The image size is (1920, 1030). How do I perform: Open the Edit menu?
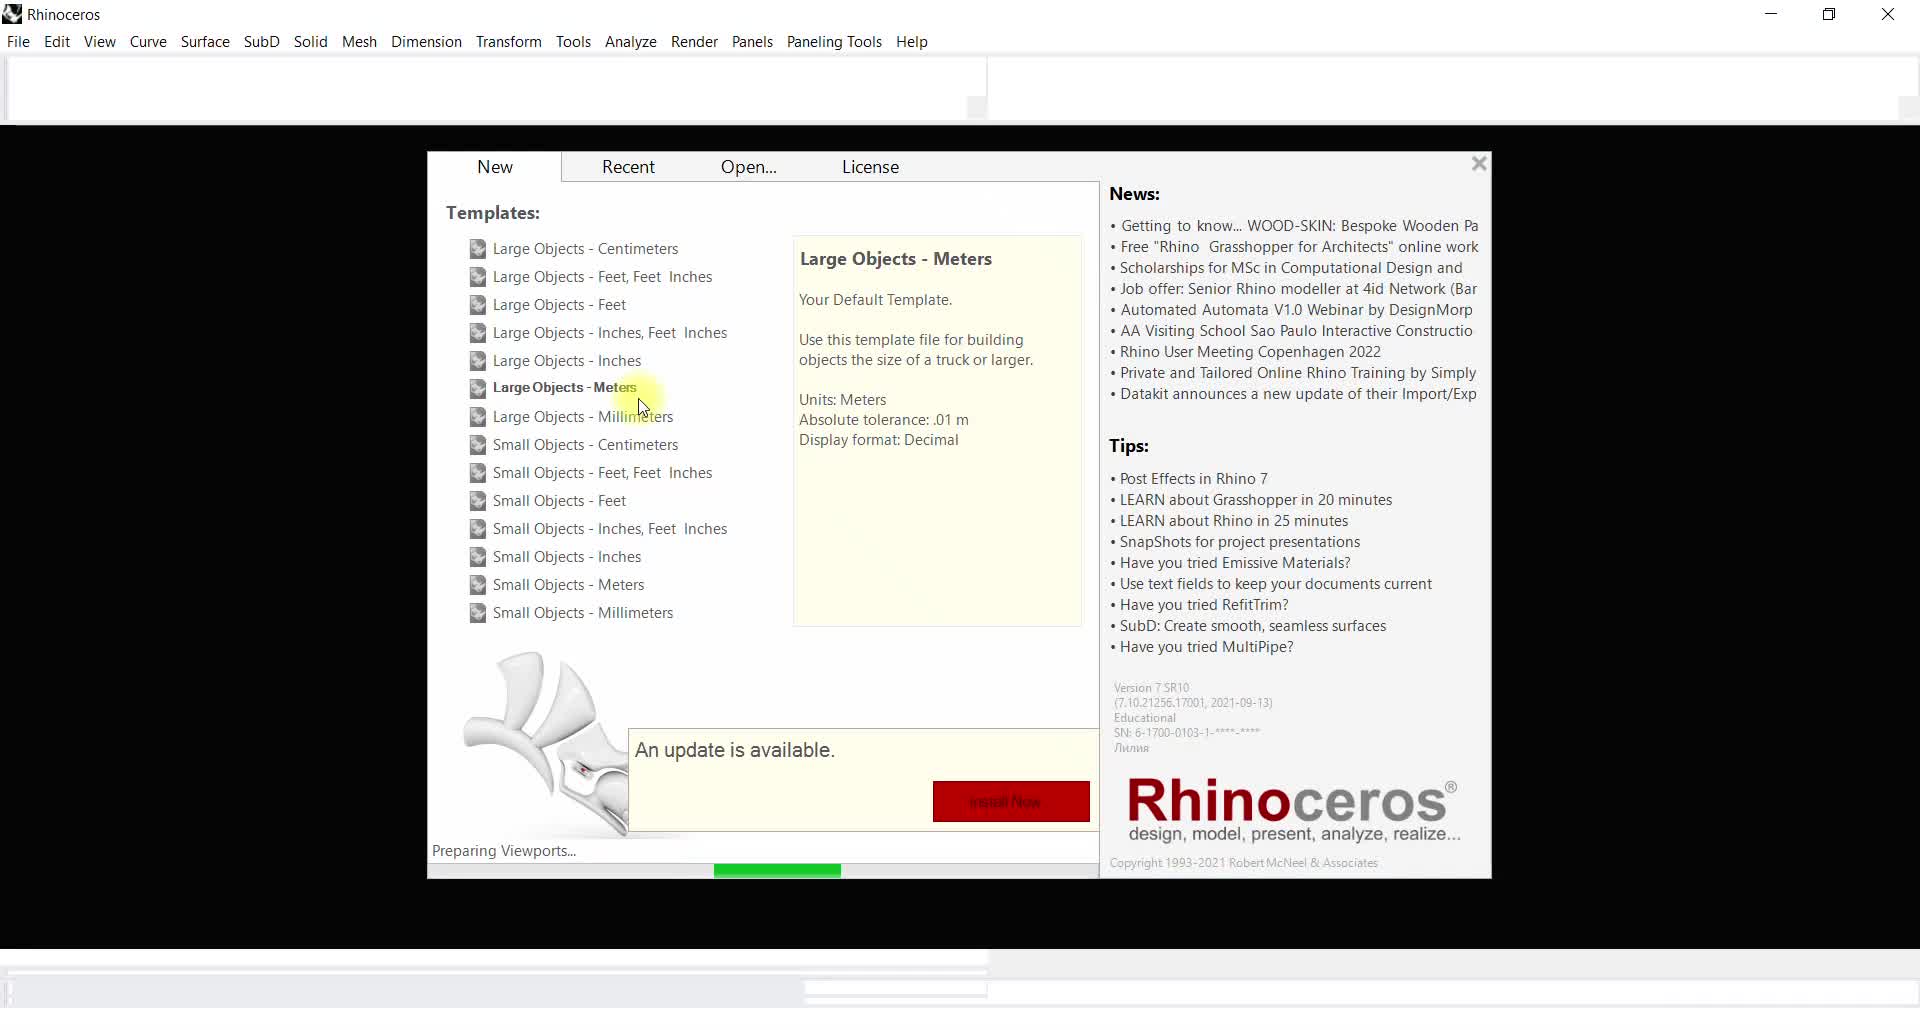tap(57, 42)
